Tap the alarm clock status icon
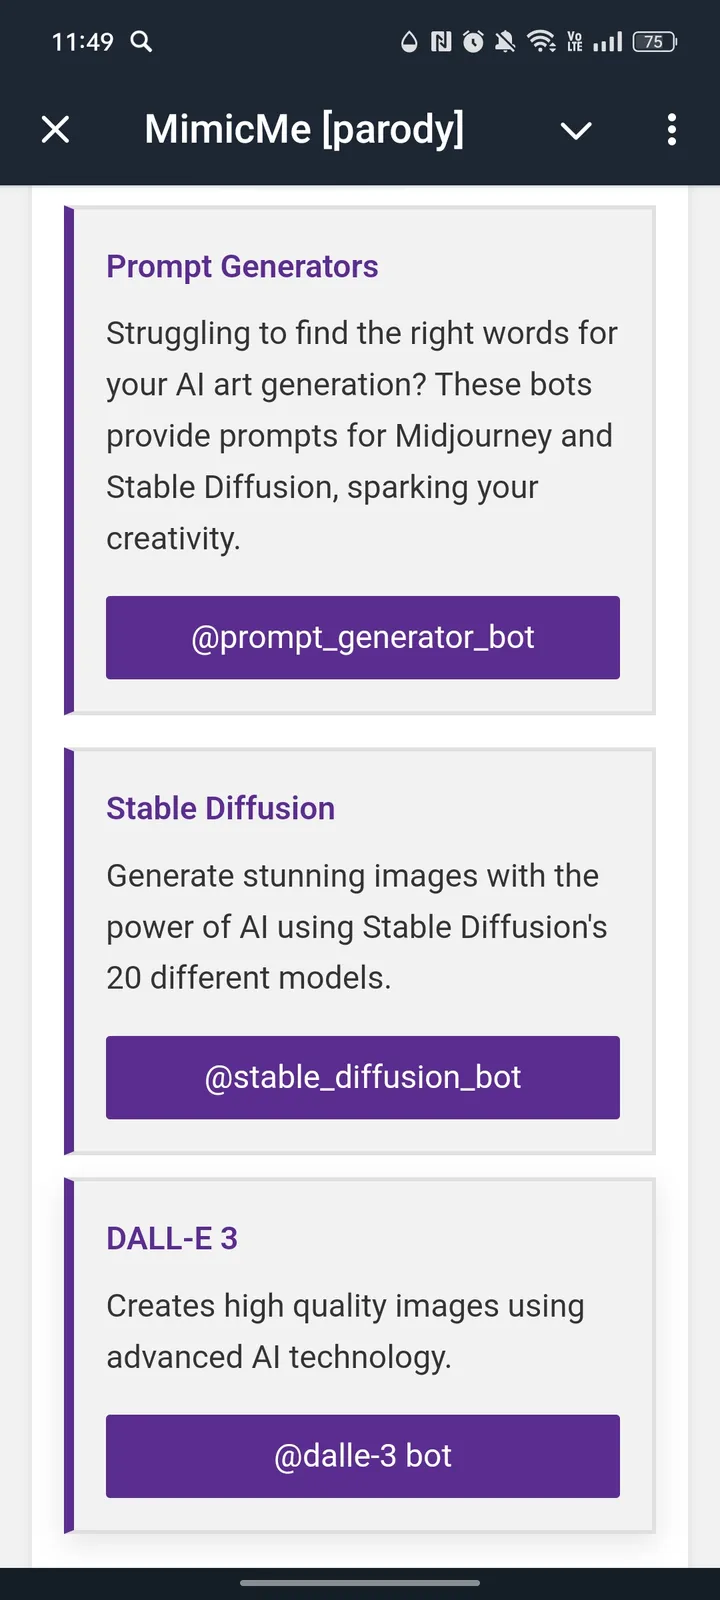 pyautogui.click(x=471, y=42)
